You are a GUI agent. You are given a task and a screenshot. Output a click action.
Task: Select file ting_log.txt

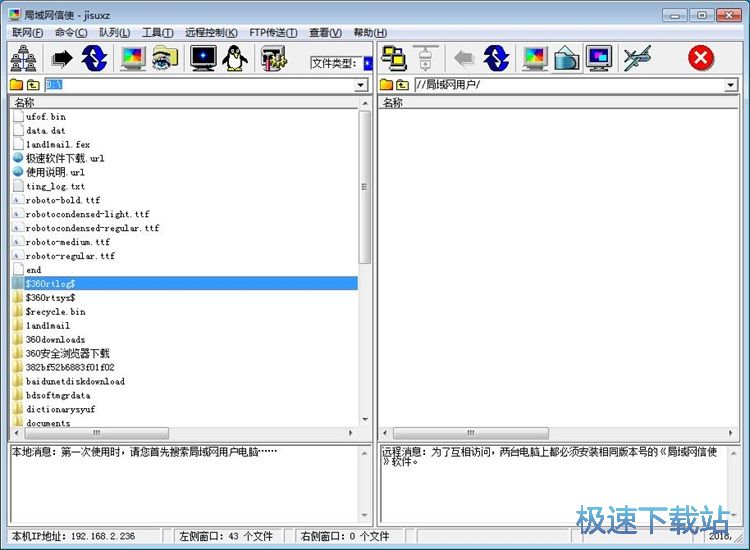(x=55, y=187)
